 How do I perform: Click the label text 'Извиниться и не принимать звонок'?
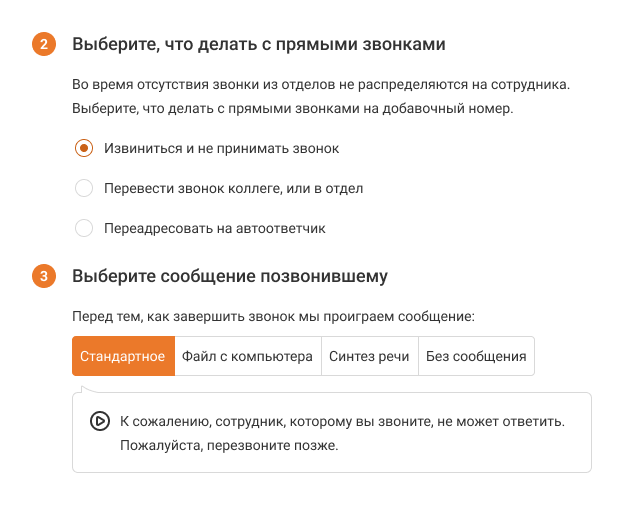coord(221,148)
